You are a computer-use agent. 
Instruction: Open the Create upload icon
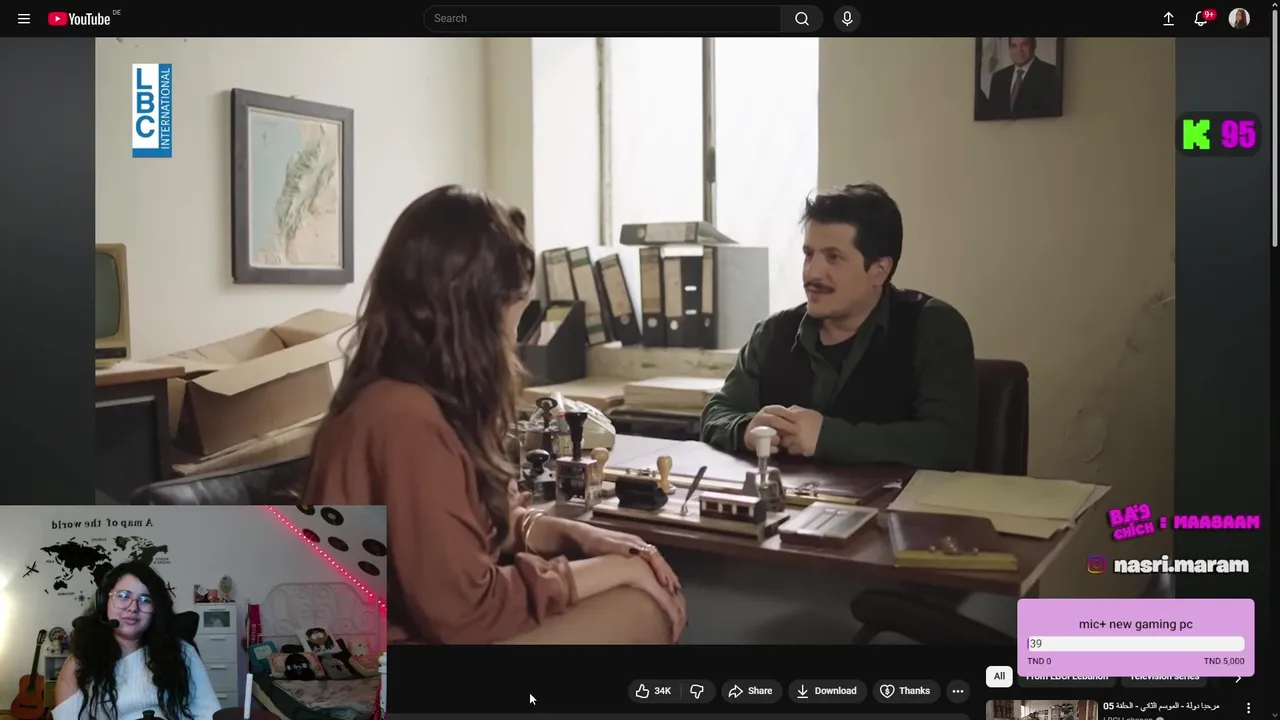coord(1168,18)
